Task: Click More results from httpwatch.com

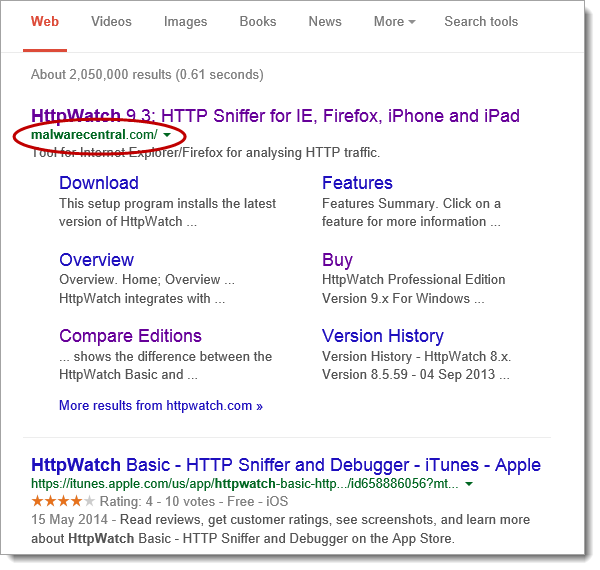Action: pyautogui.click(x=161, y=406)
